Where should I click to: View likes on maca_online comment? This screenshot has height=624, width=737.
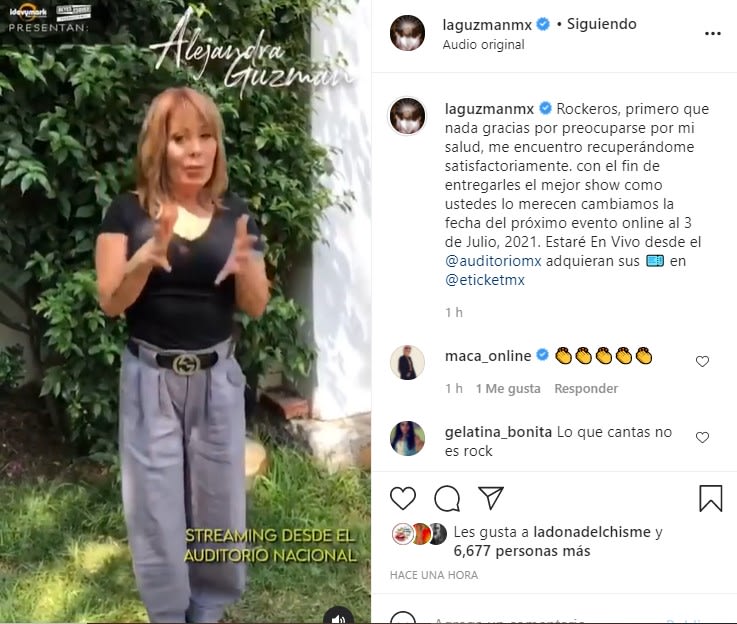[508, 389]
